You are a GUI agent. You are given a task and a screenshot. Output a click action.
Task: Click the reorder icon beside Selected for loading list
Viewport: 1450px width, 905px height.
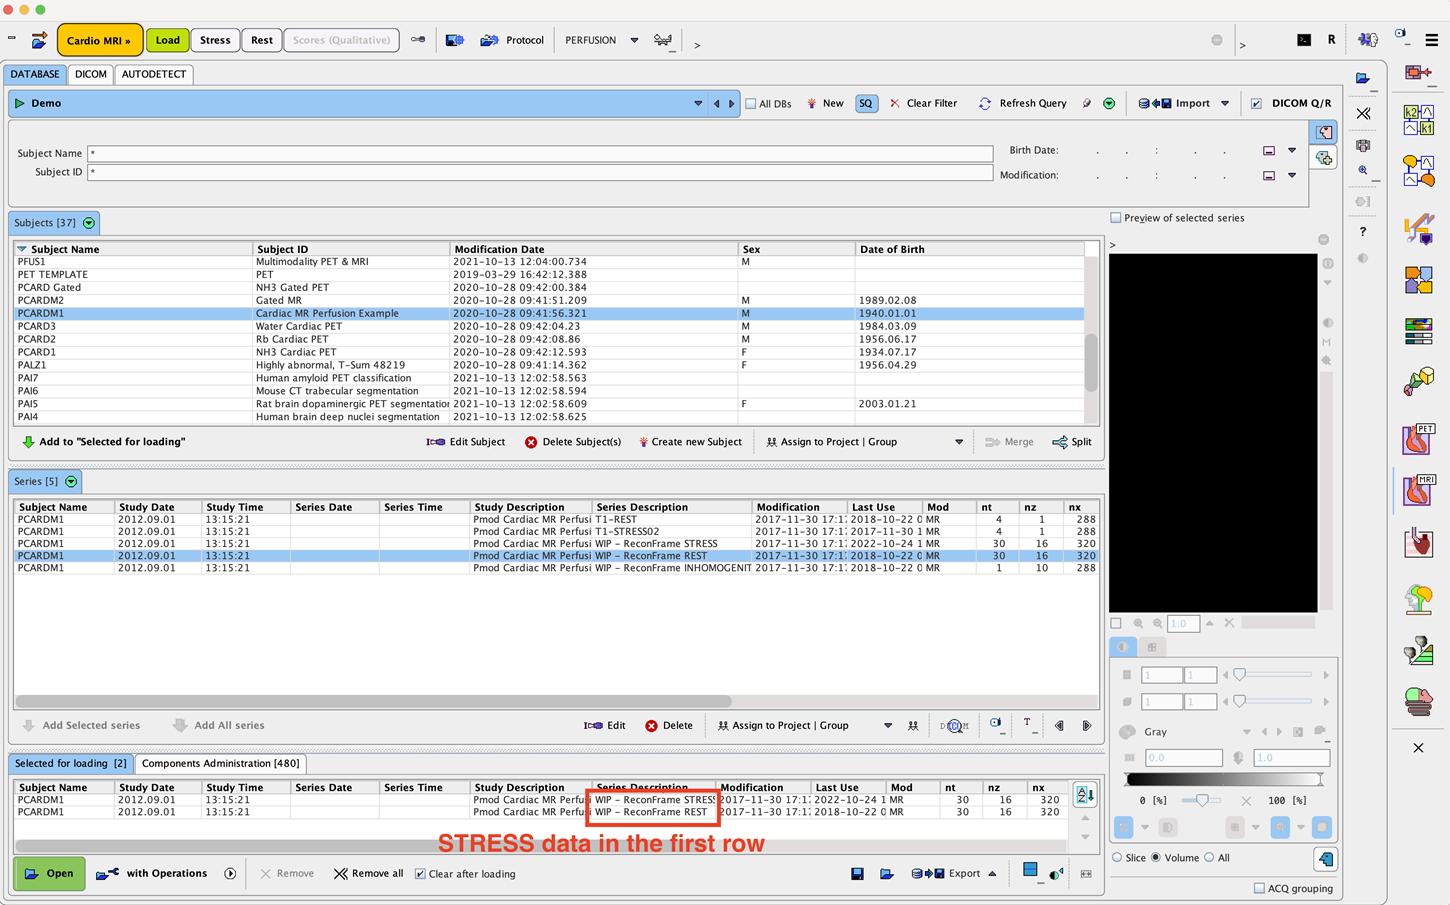(1084, 796)
